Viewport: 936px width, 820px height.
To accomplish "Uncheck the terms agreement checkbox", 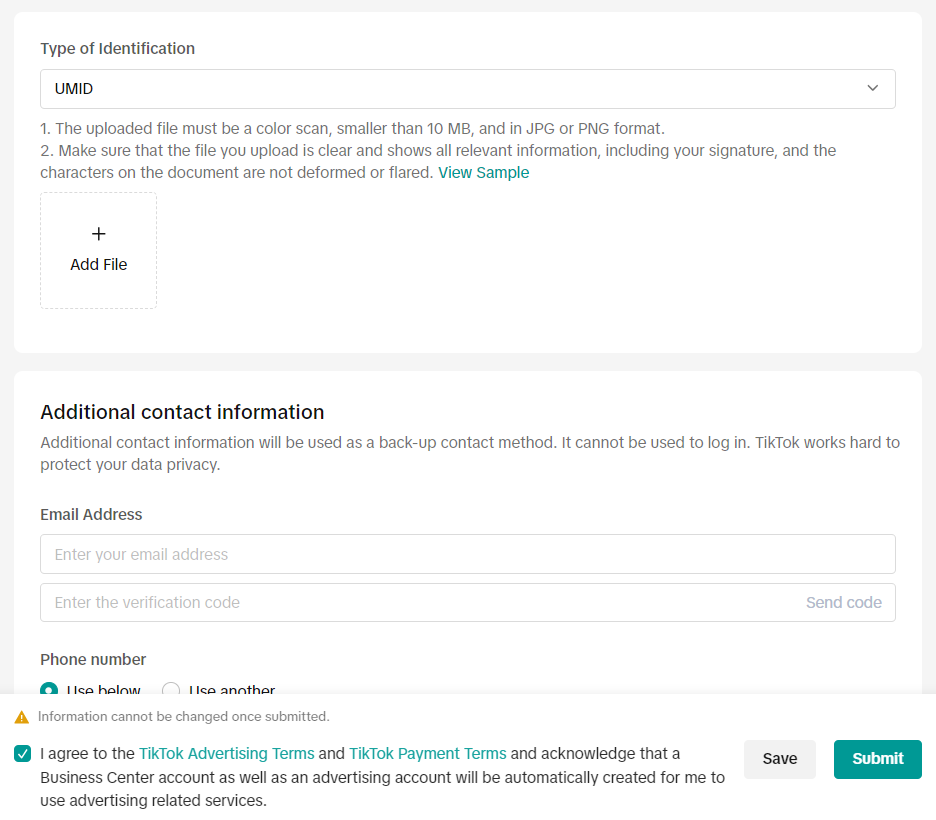I will click(x=23, y=754).
